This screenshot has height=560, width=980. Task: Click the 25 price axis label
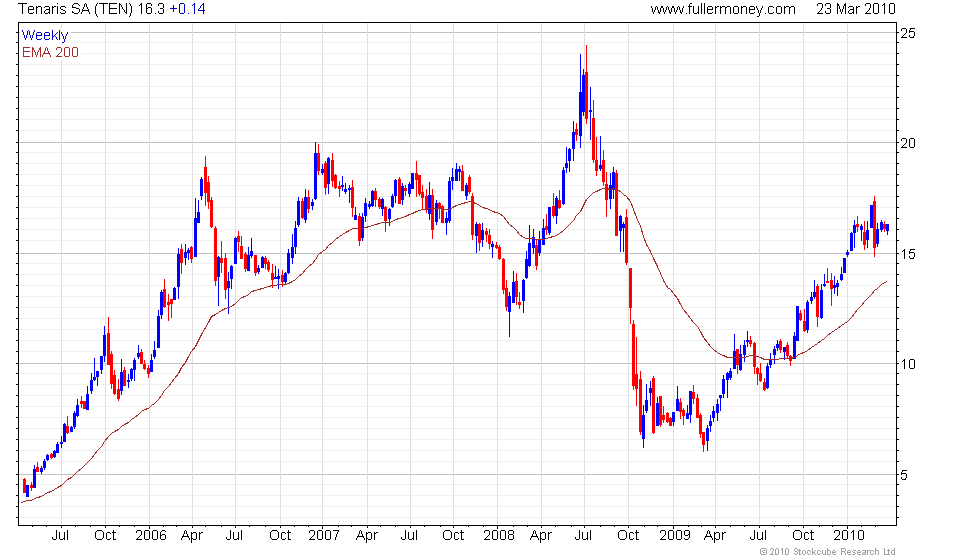[x=908, y=33]
